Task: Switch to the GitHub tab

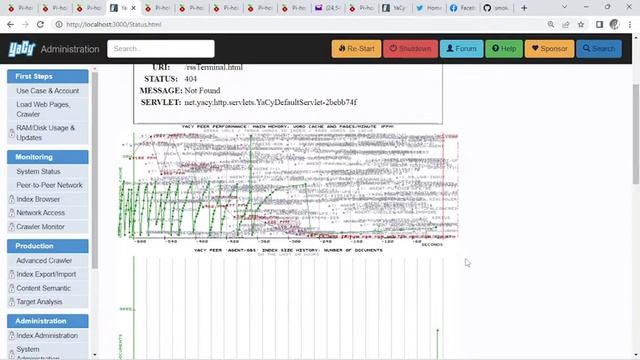Action: [x=496, y=8]
